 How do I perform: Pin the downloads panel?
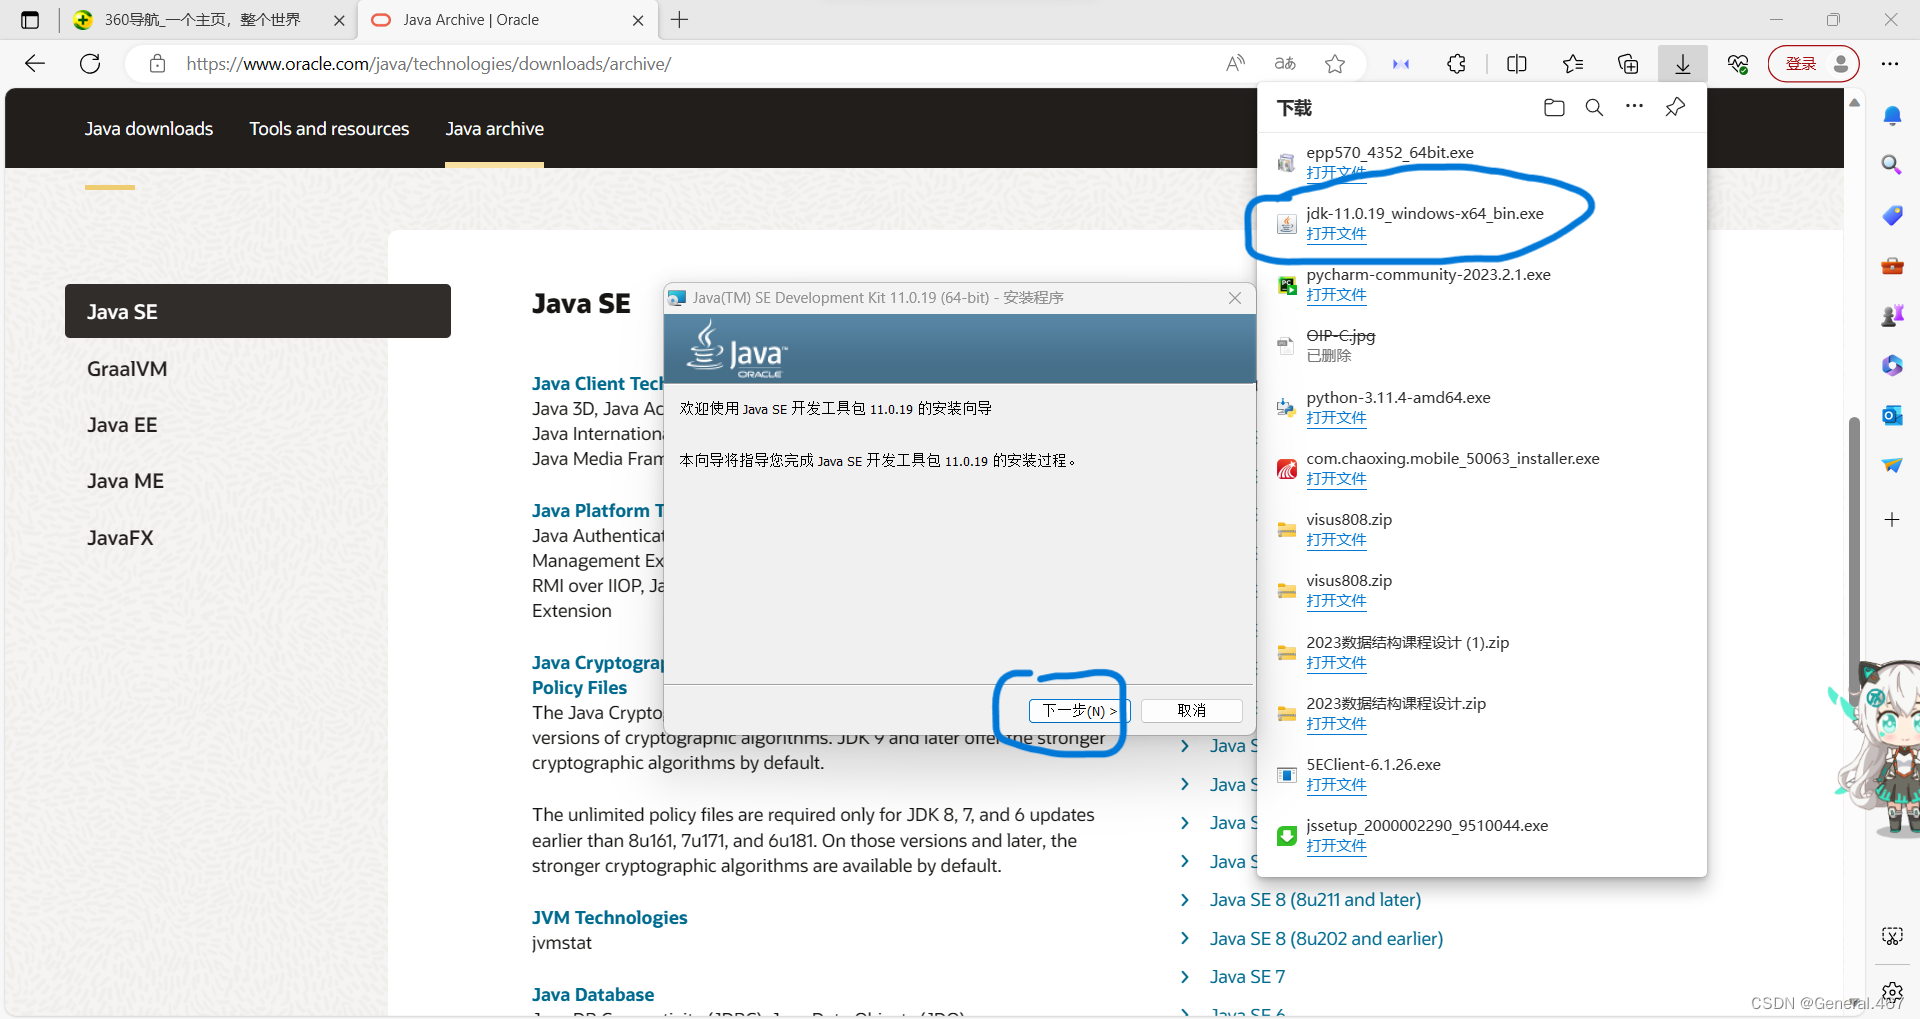coord(1675,107)
